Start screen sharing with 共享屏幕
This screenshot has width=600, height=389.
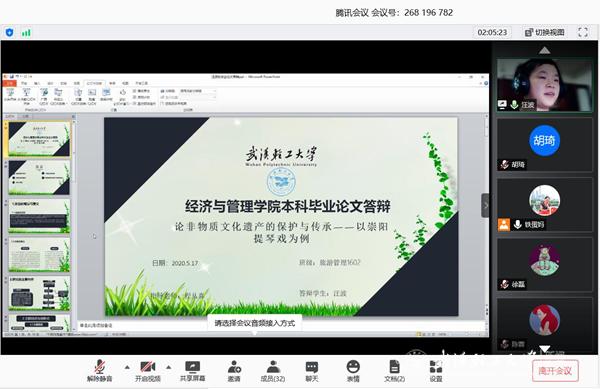click(x=192, y=371)
